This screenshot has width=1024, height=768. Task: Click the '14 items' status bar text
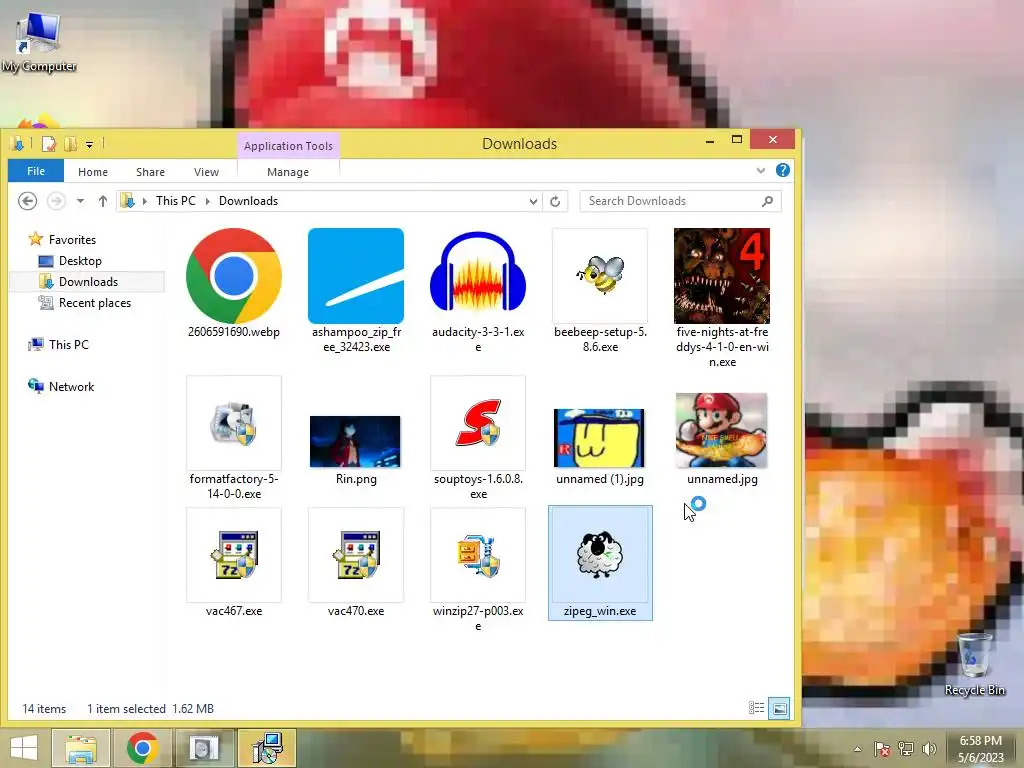(44, 709)
